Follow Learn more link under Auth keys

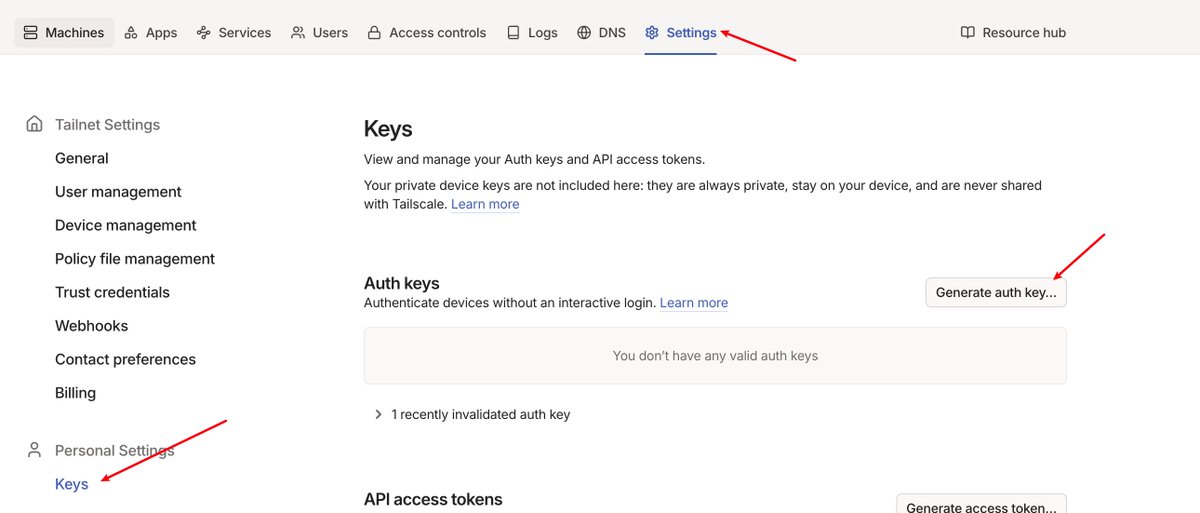click(x=694, y=303)
